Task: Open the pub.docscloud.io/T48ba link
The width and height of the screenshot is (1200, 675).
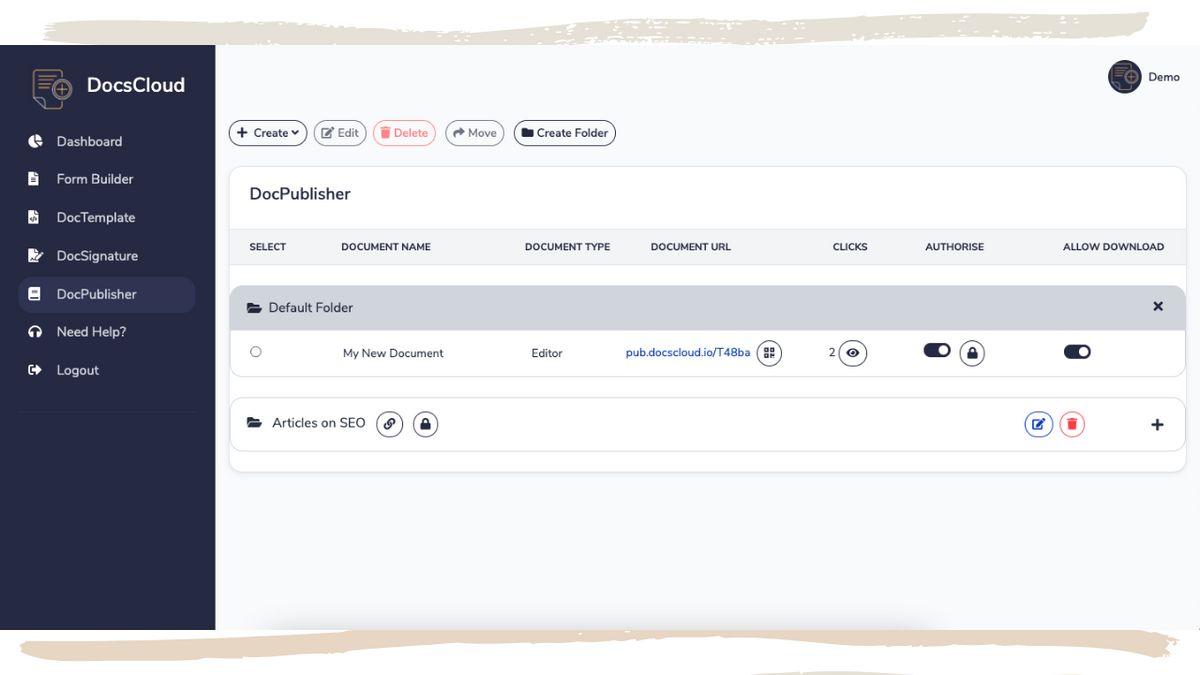Action: (x=687, y=353)
